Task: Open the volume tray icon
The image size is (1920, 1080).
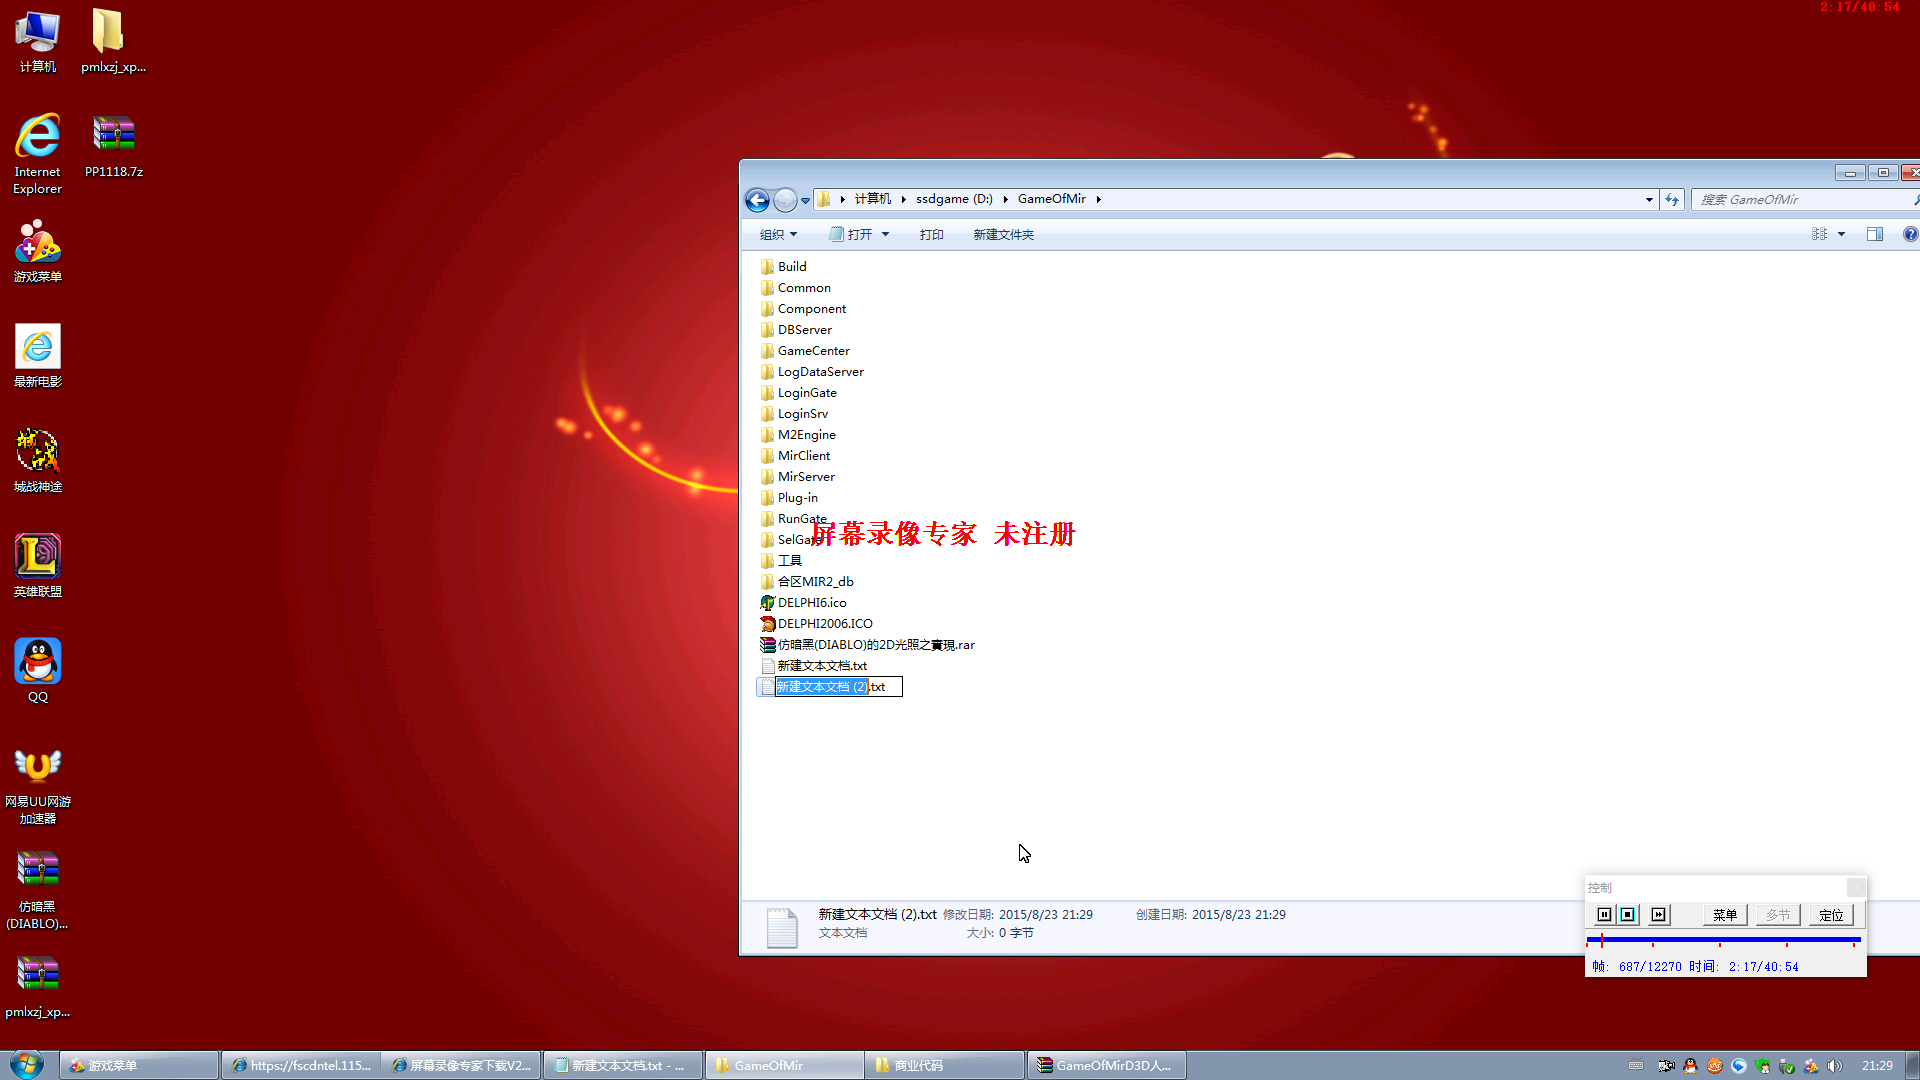Action: [x=1835, y=1066]
